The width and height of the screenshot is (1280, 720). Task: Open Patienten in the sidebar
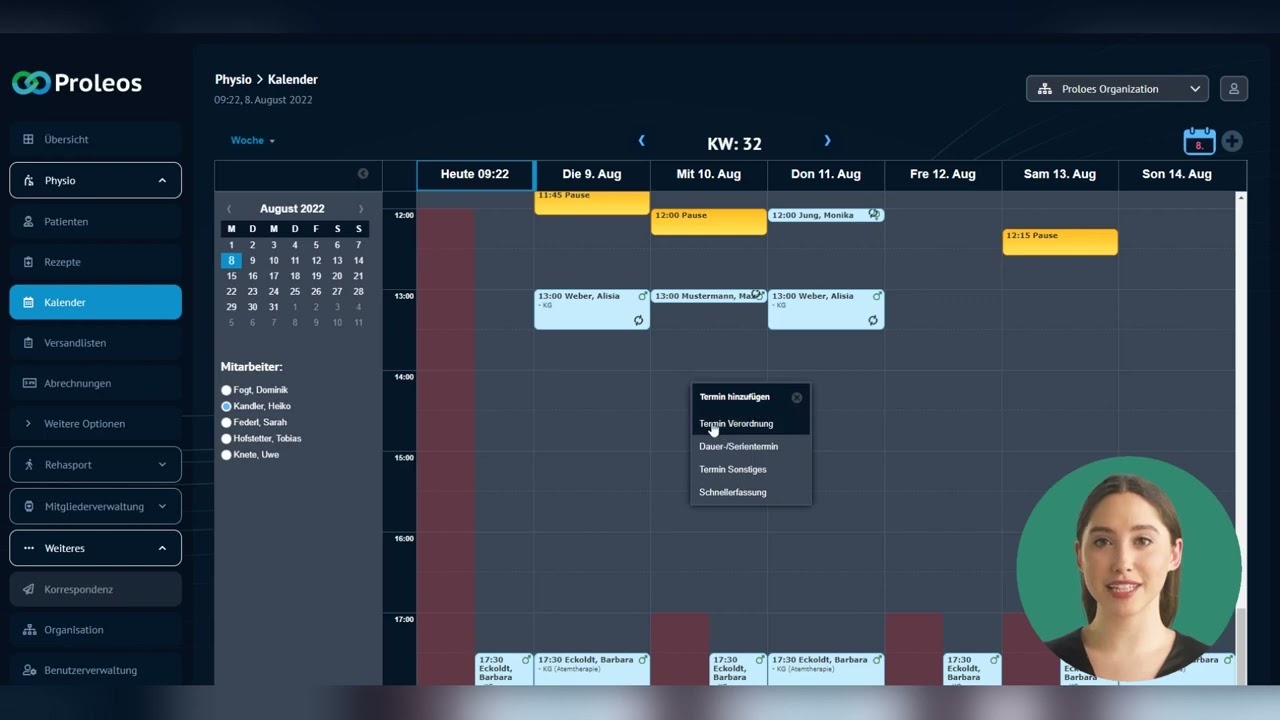96,222
